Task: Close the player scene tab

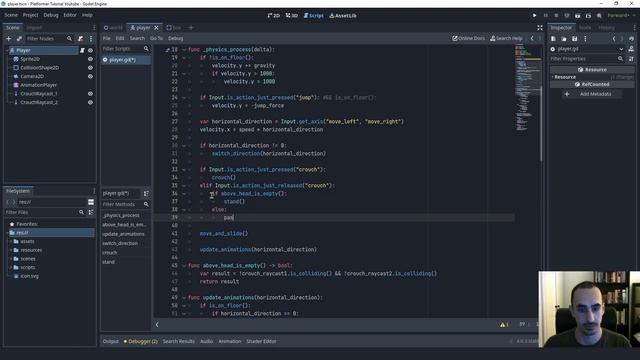Action: [156, 28]
